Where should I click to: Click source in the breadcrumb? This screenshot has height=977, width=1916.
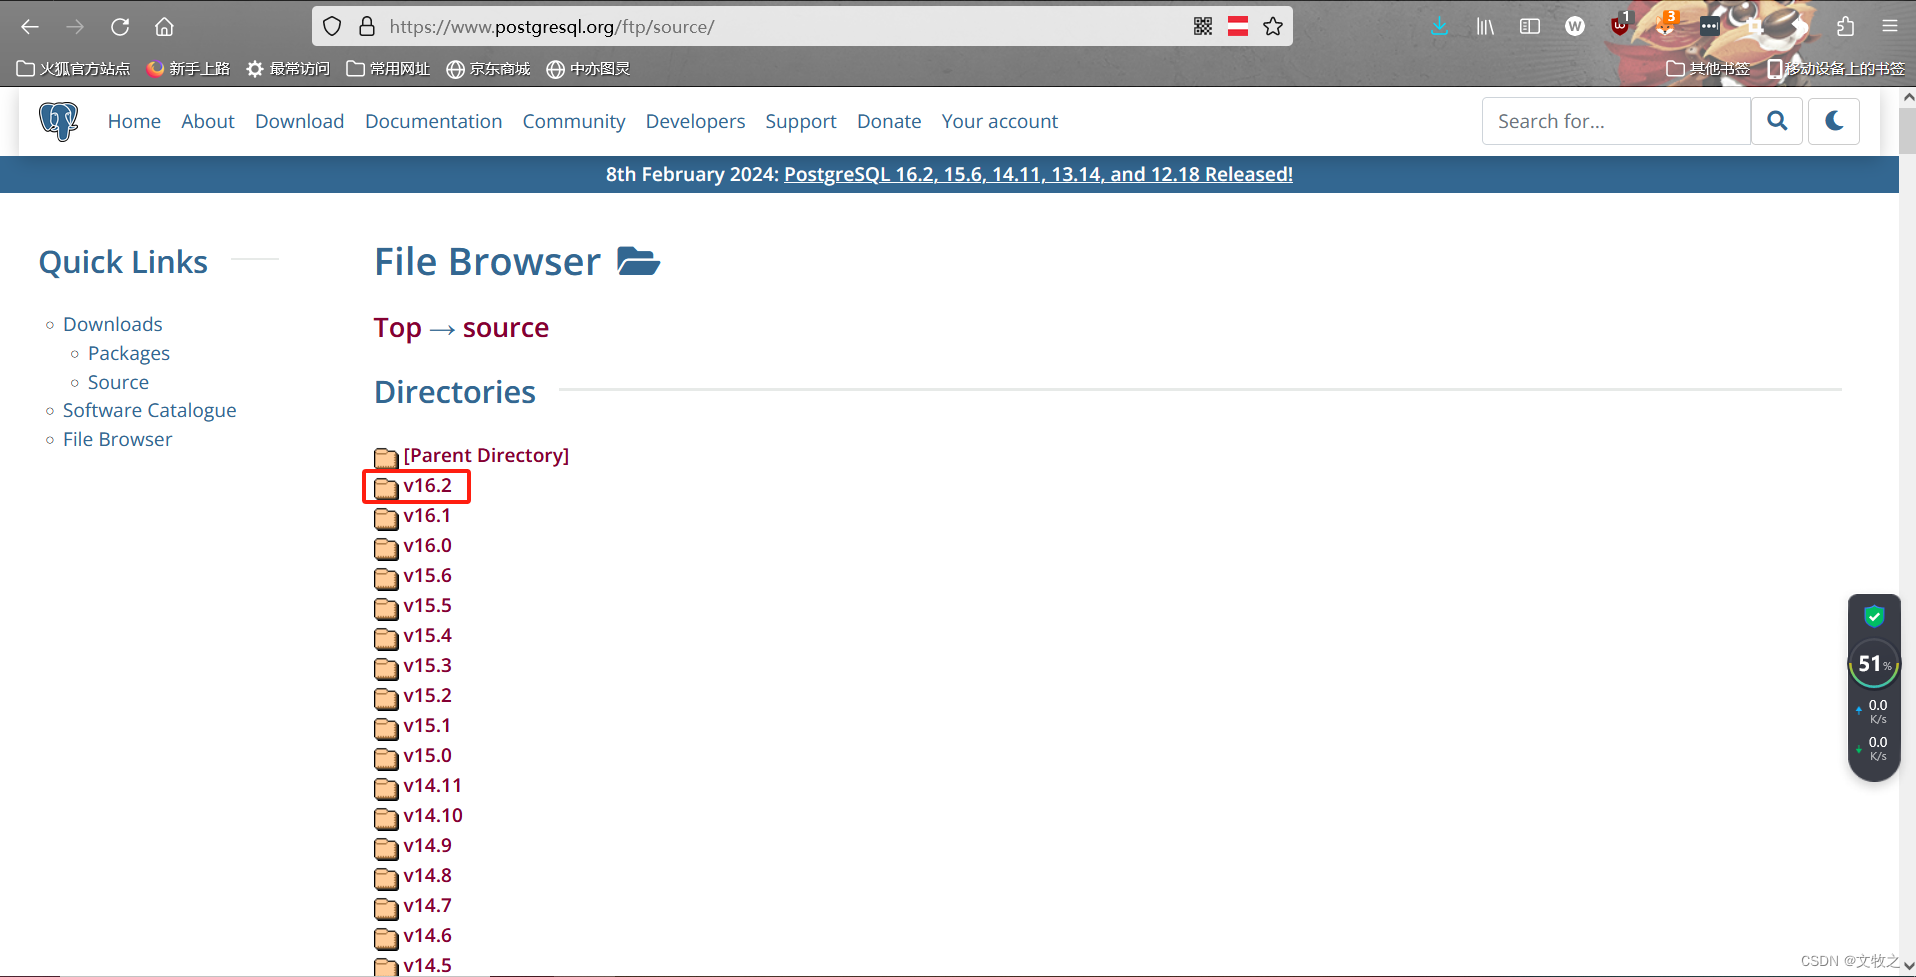click(506, 328)
